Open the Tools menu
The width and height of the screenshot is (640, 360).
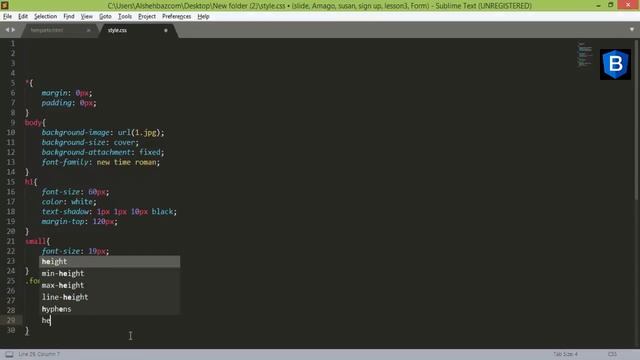(125, 16)
